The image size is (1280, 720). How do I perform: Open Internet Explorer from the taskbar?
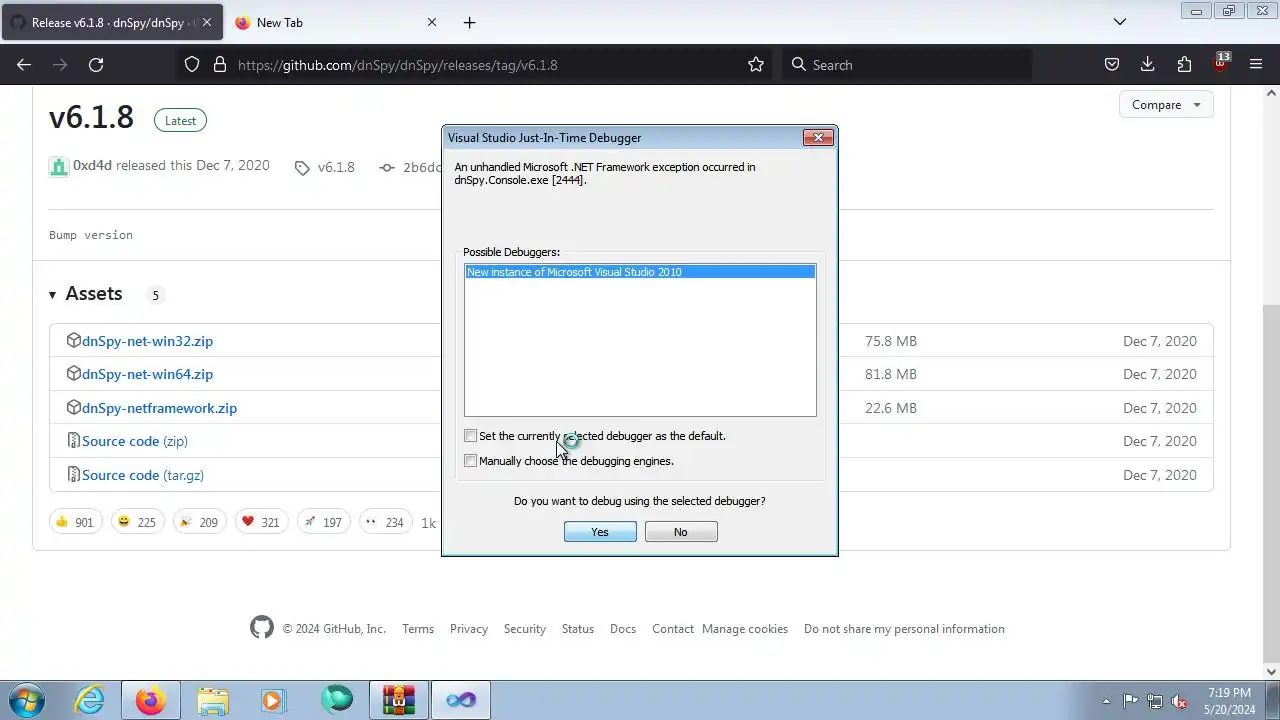pyautogui.click(x=89, y=700)
